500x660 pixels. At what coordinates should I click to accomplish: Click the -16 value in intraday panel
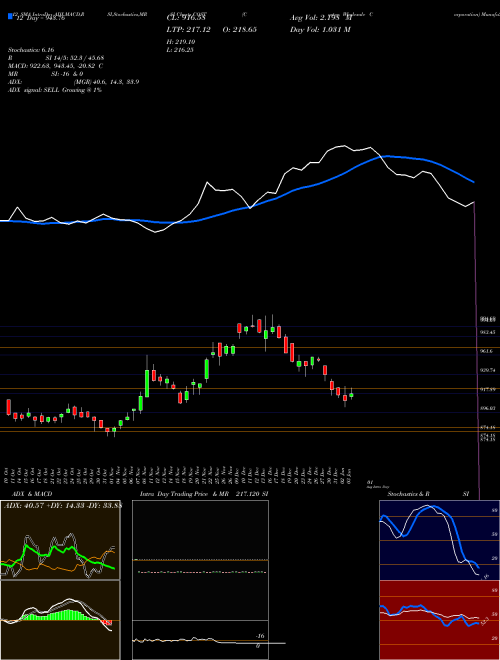[260, 636]
